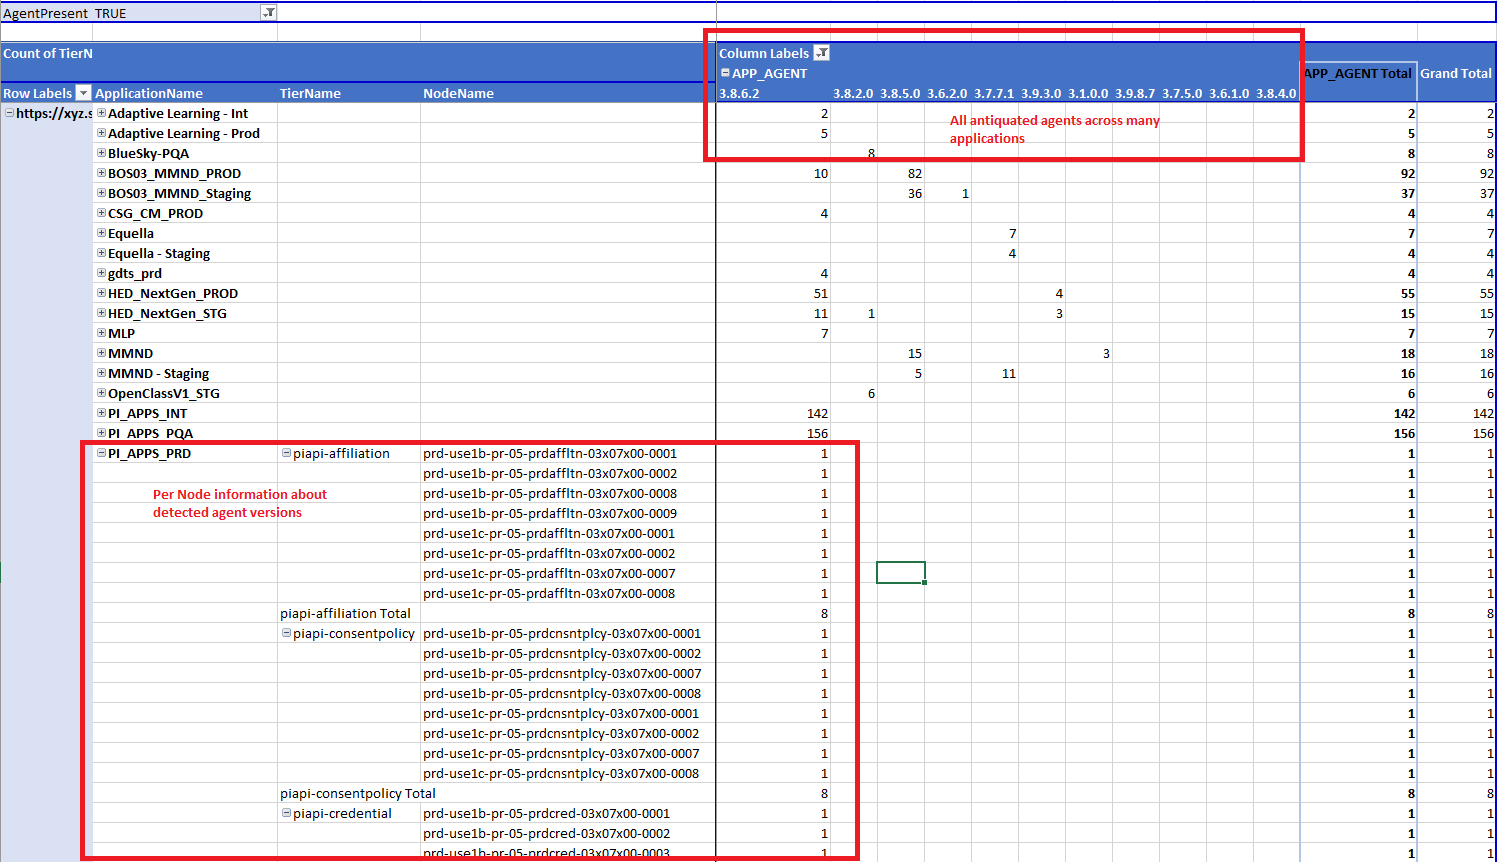1497x862 pixels.
Task: Expand the BlueSky-PQA application row
Action: [x=101, y=153]
